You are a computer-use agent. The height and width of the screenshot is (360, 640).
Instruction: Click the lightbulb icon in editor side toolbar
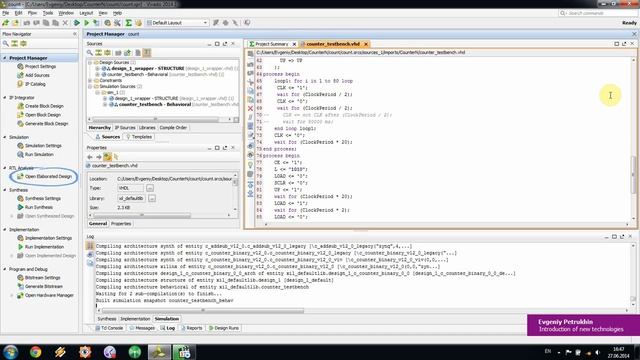click(250, 164)
